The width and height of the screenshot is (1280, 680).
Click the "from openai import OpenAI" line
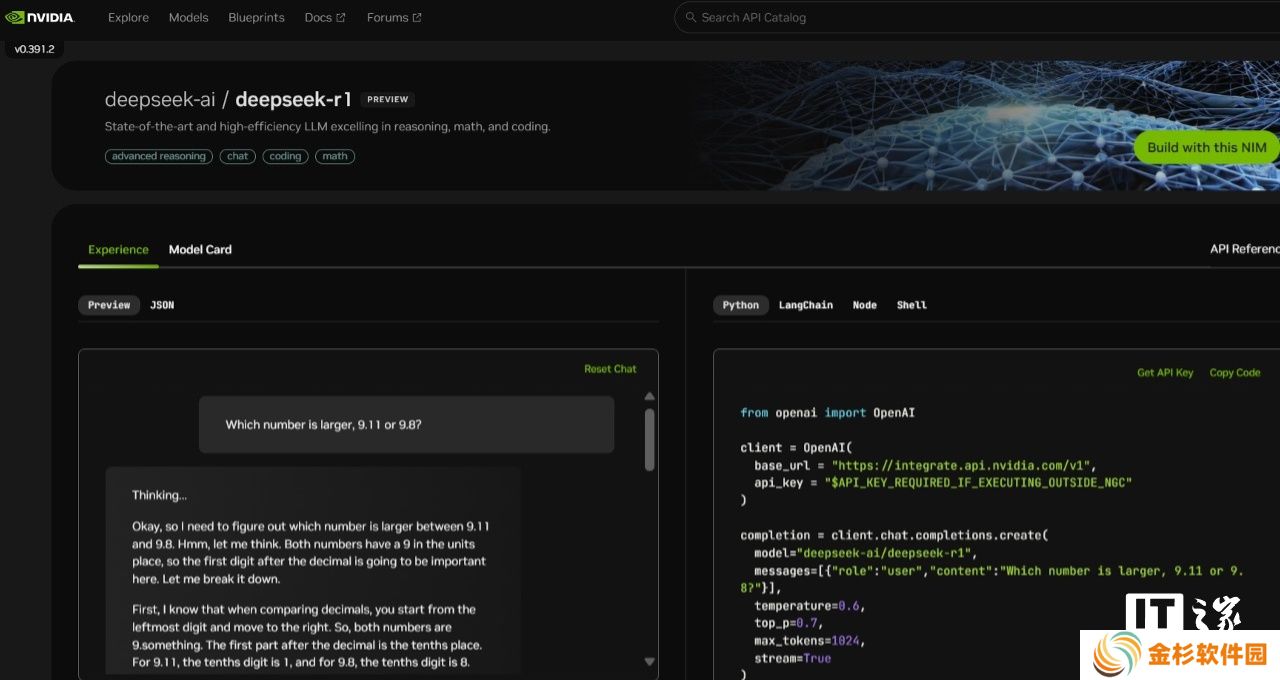coord(827,413)
